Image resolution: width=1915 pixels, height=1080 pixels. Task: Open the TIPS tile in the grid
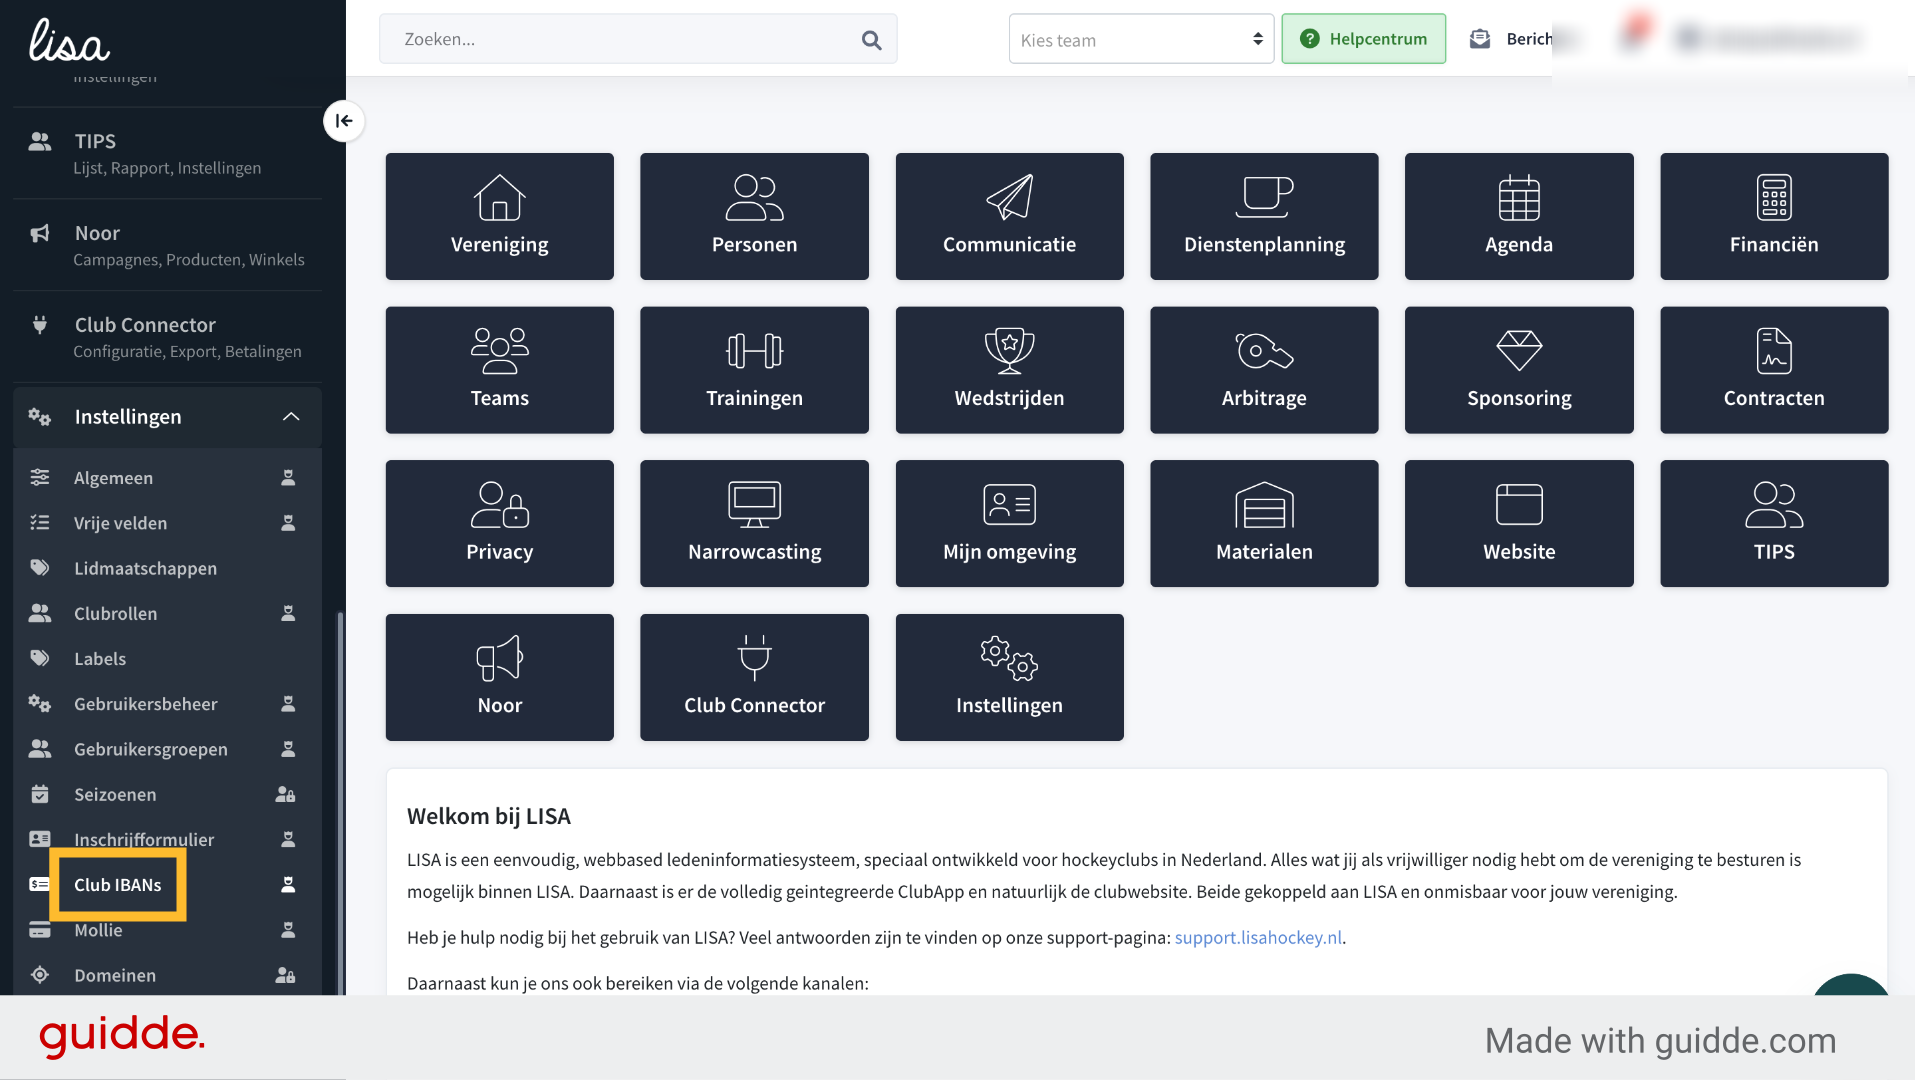click(x=1774, y=523)
